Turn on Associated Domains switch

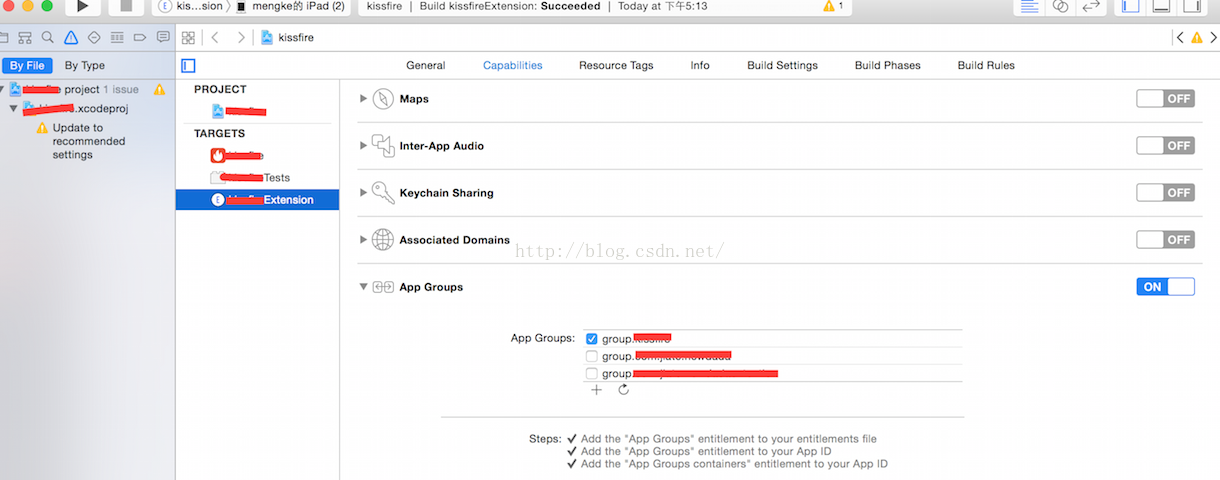(1165, 240)
